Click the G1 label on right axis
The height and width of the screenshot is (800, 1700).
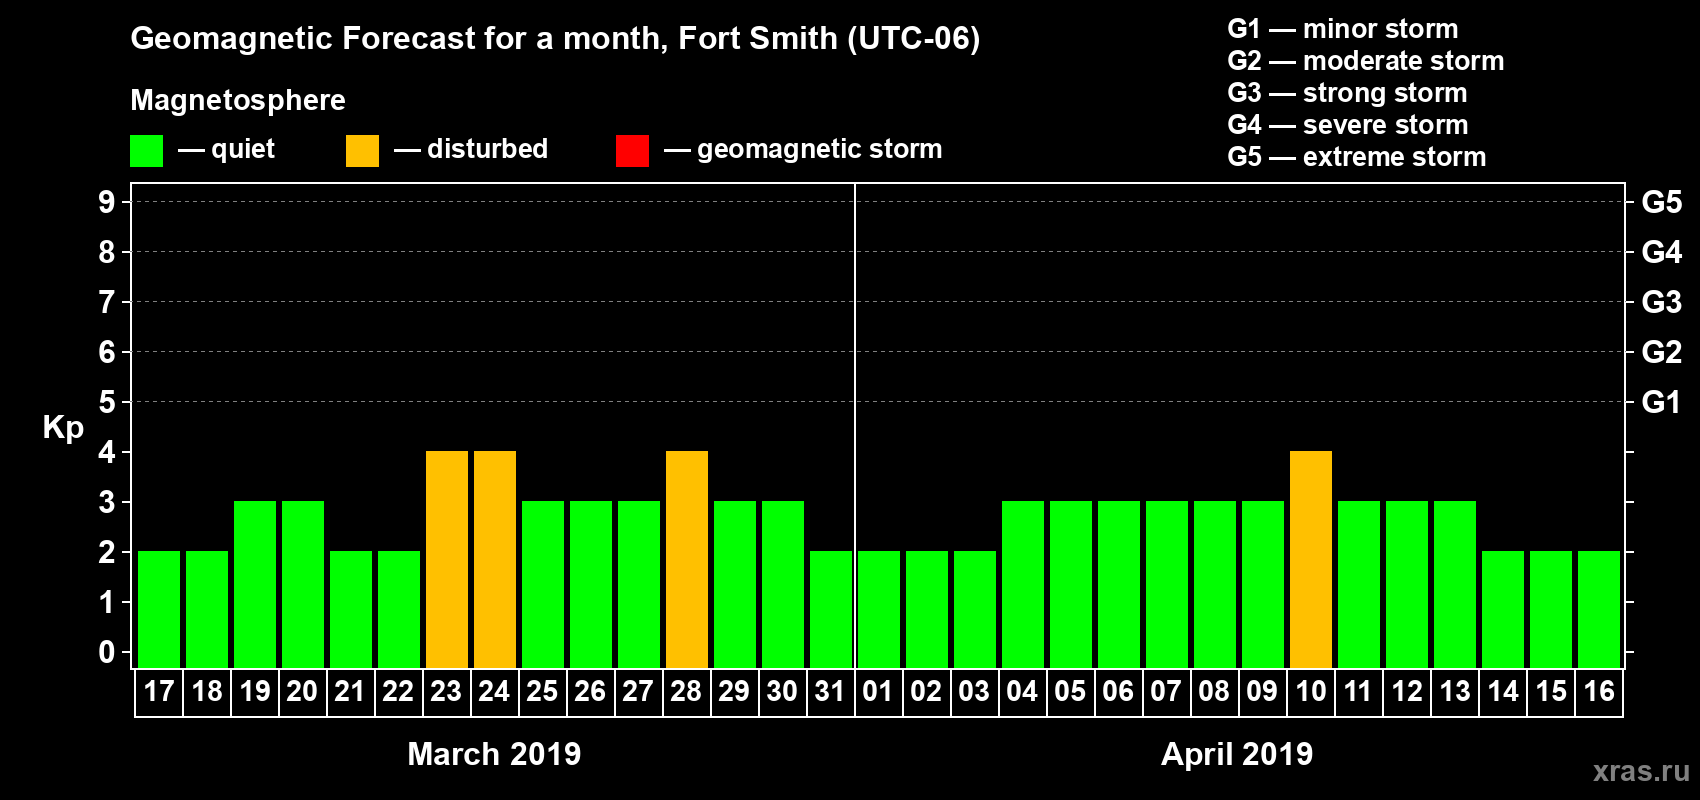click(x=1662, y=402)
